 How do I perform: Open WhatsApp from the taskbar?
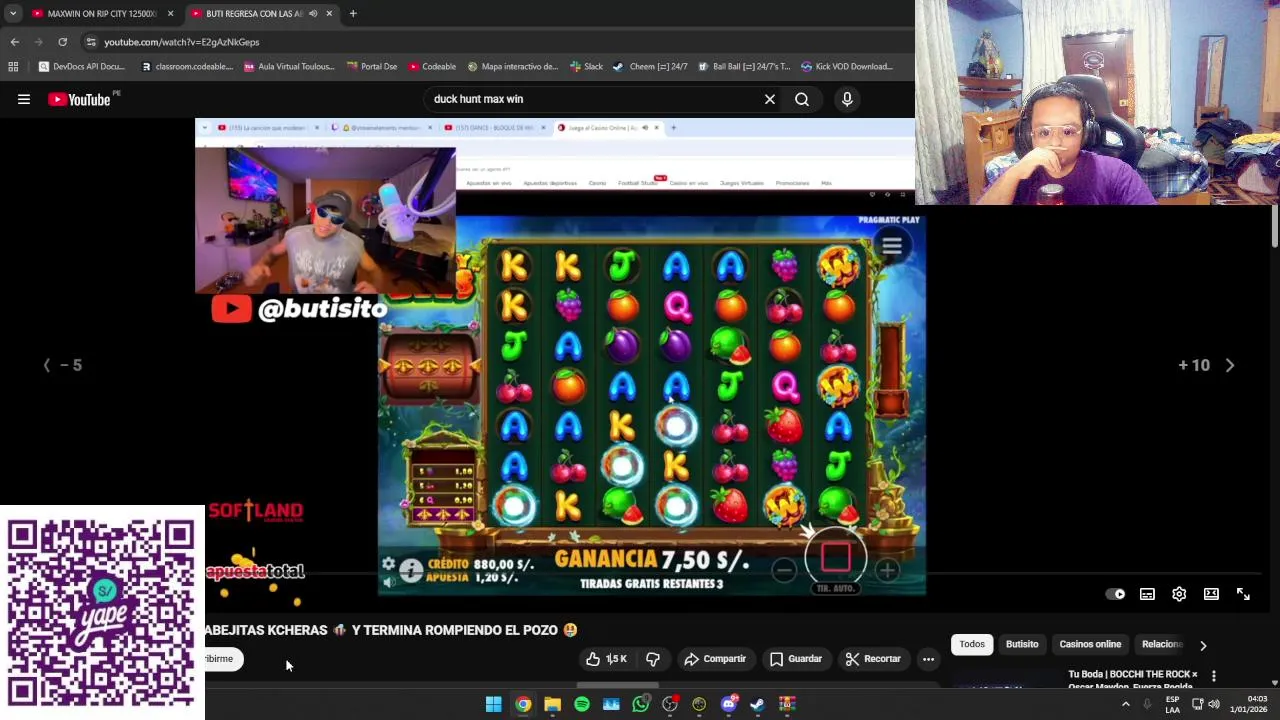[640, 705]
